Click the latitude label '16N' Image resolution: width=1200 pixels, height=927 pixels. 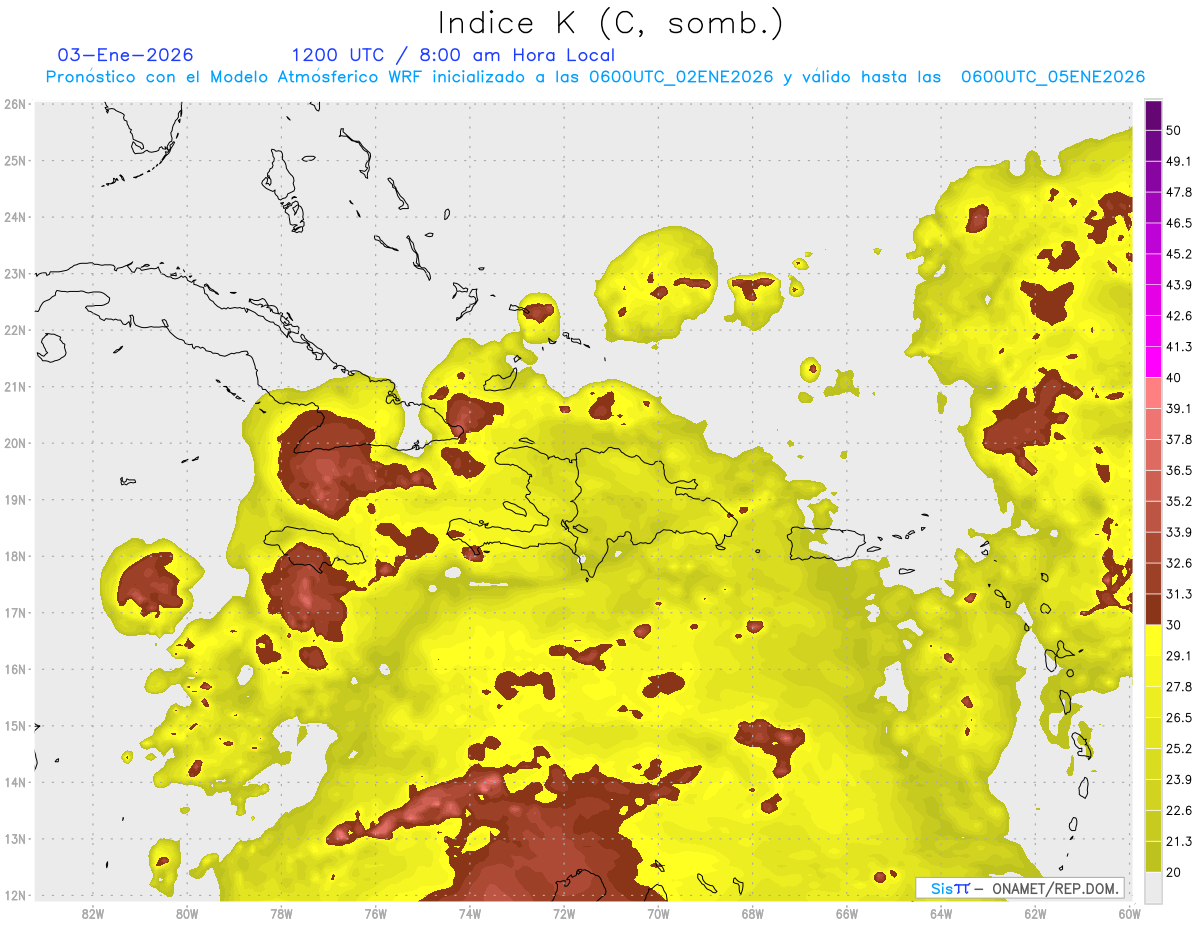coord(15,669)
